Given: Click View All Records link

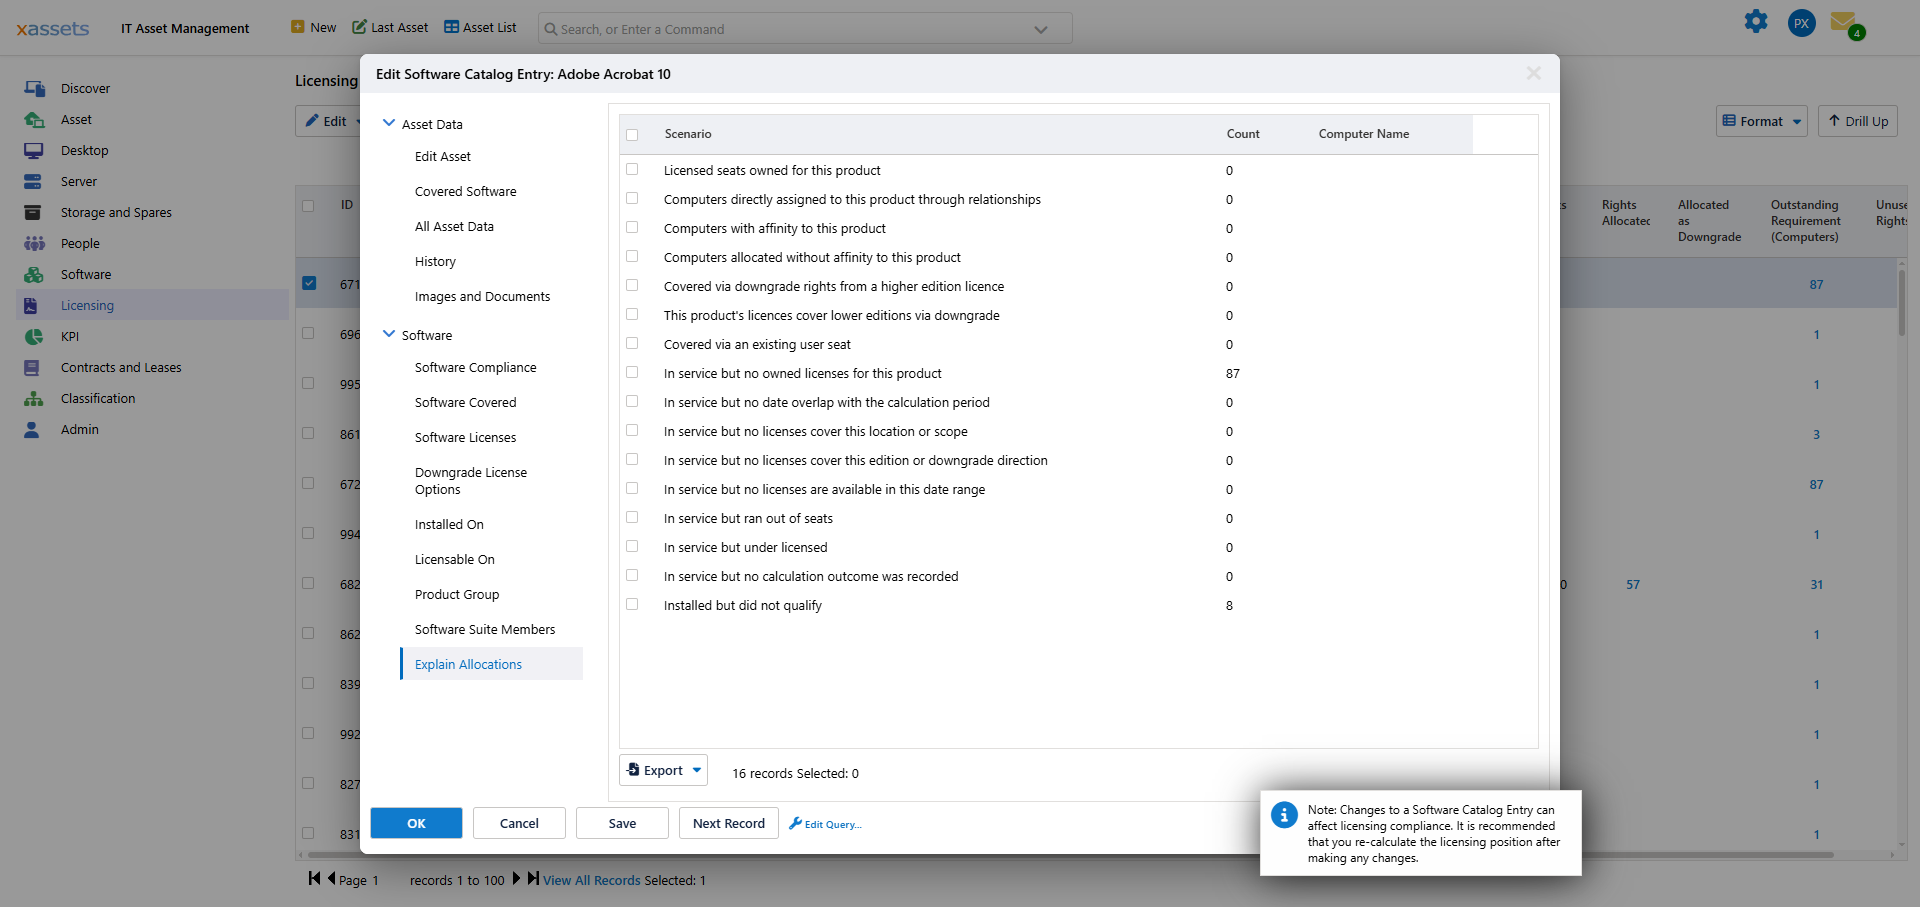Looking at the screenshot, I should pyautogui.click(x=592, y=880).
